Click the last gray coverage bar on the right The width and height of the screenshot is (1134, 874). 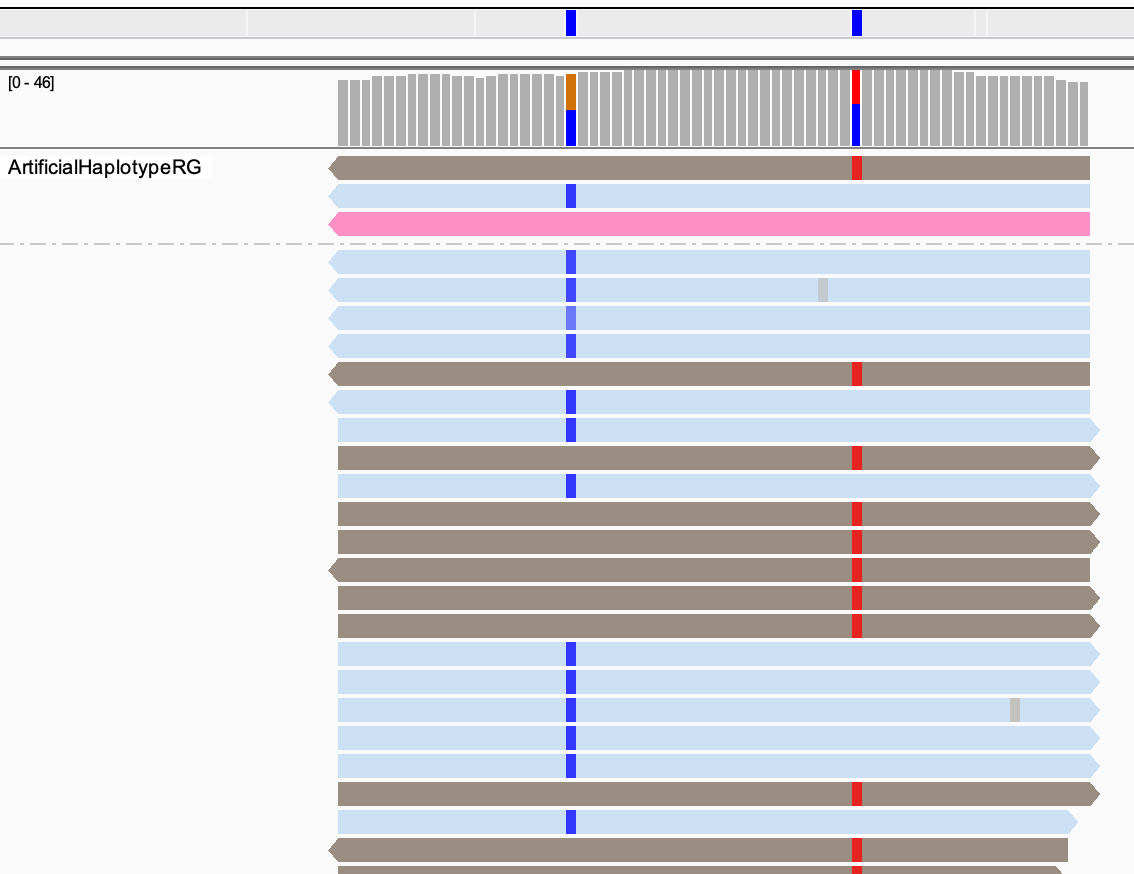click(x=1083, y=114)
